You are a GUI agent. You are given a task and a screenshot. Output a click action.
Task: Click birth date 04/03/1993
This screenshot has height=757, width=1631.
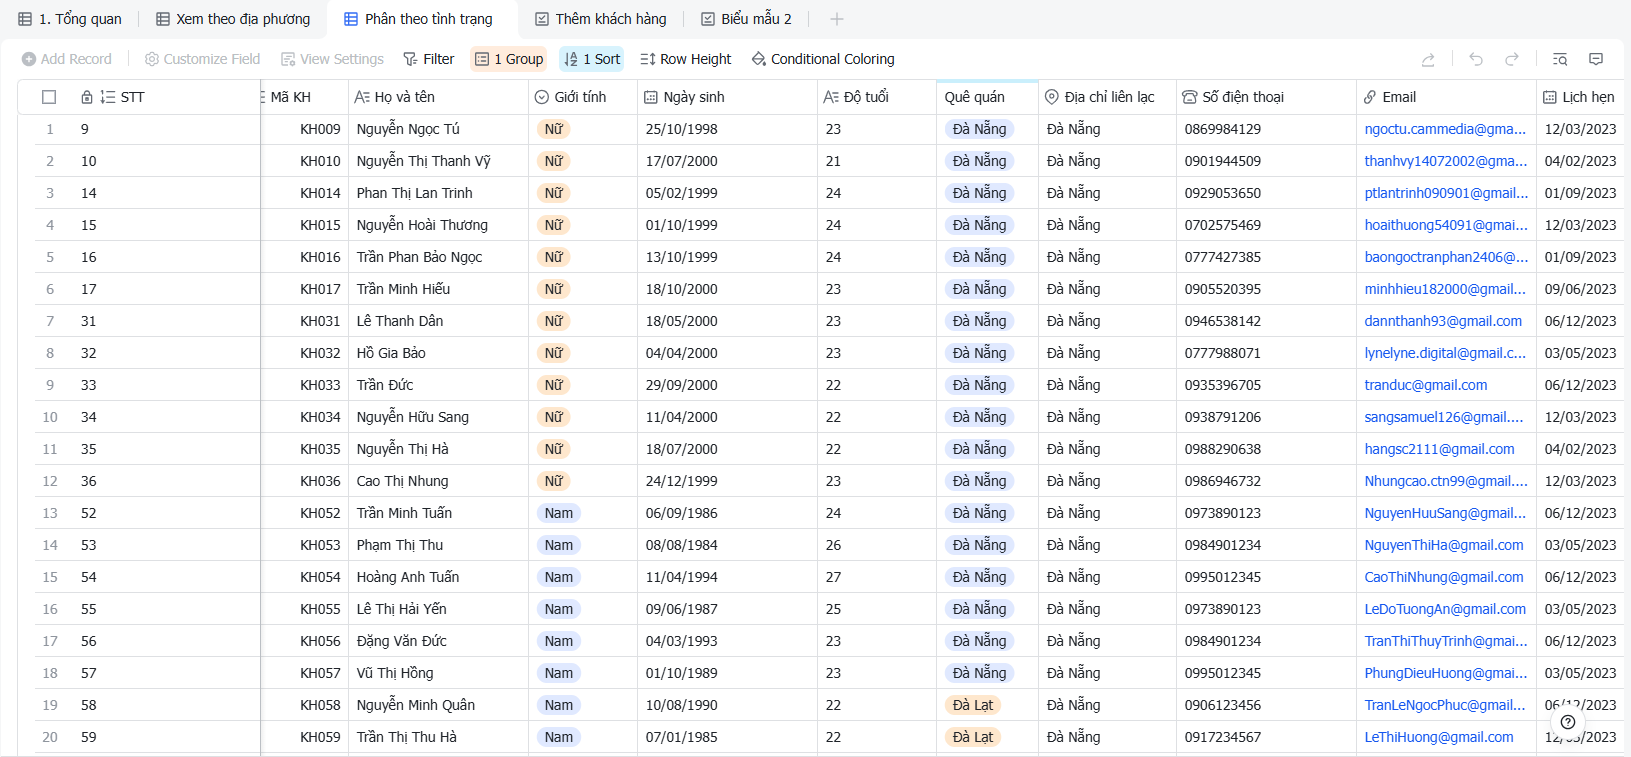coord(681,641)
